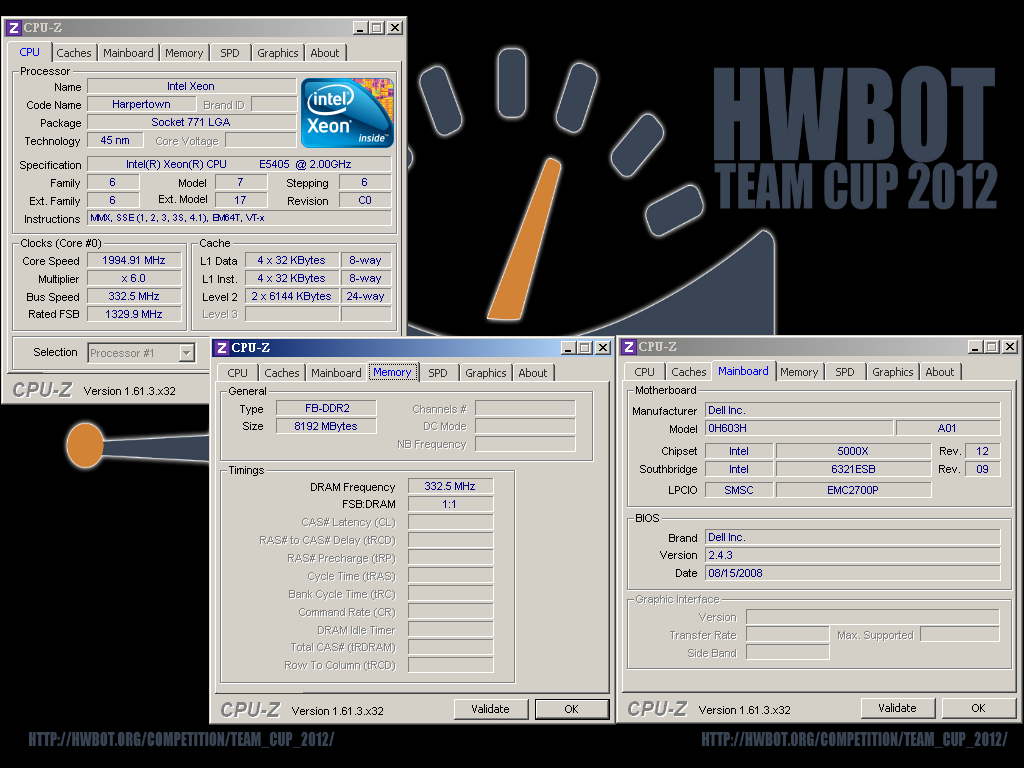Click the bottom-left HWBOT competition URL text
Image resolution: width=1024 pixels, height=768 pixels.
click(x=181, y=739)
